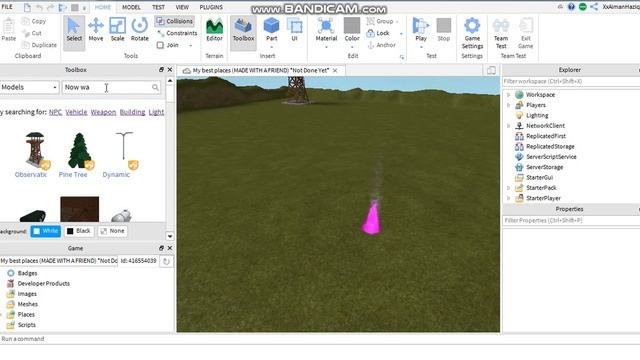Click the toolbox search magnifier icon
The image size is (640, 360).
(x=156, y=87)
